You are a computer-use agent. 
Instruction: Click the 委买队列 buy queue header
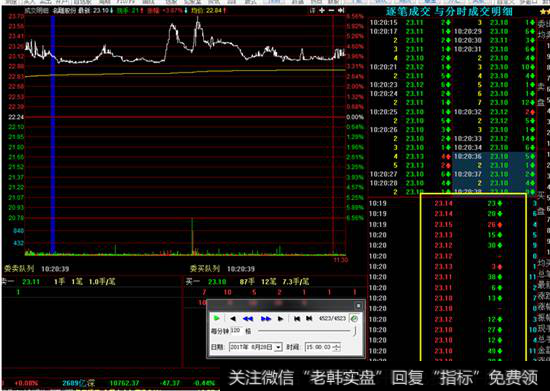tap(205, 269)
